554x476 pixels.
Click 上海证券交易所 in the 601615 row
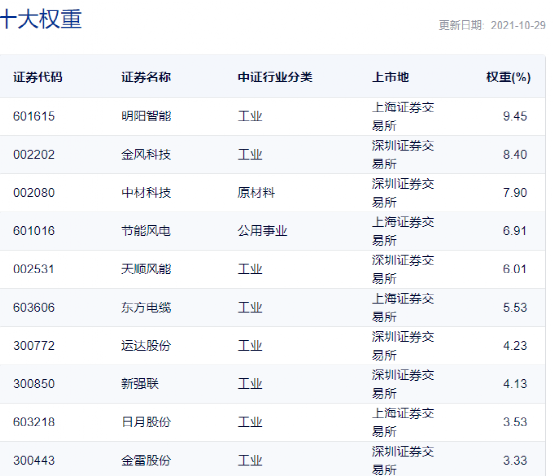[x=403, y=116]
